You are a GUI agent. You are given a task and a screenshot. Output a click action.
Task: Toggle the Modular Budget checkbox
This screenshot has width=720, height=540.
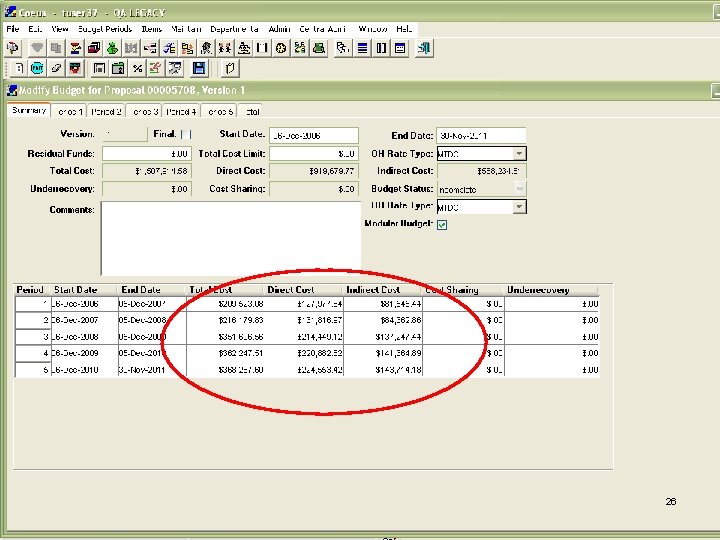[442, 225]
